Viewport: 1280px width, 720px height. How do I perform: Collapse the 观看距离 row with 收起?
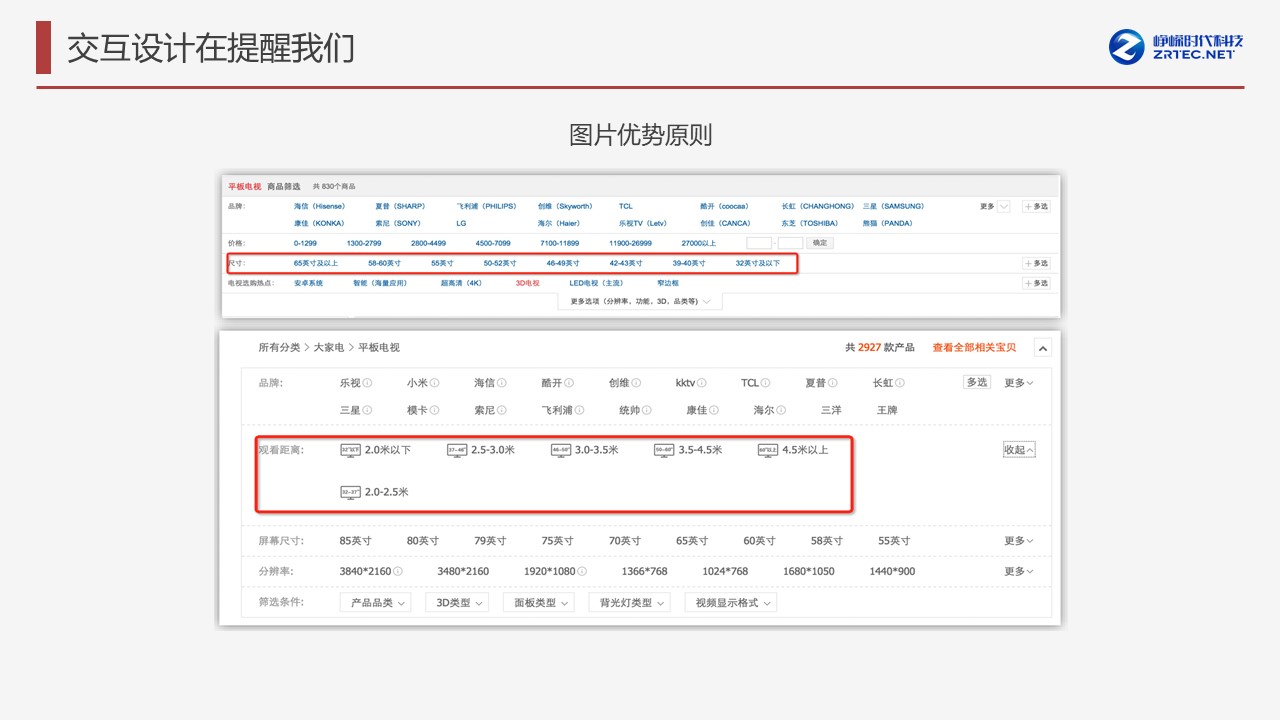point(1019,450)
